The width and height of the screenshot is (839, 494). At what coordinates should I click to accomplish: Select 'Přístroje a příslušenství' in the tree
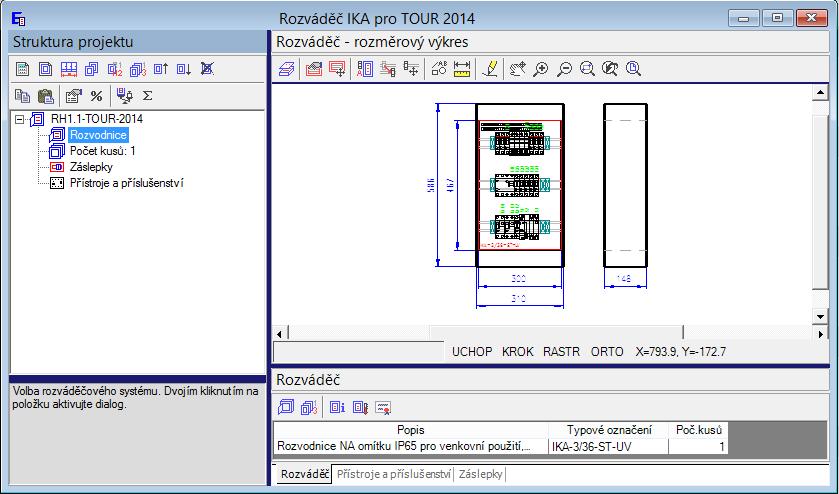tap(127, 183)
